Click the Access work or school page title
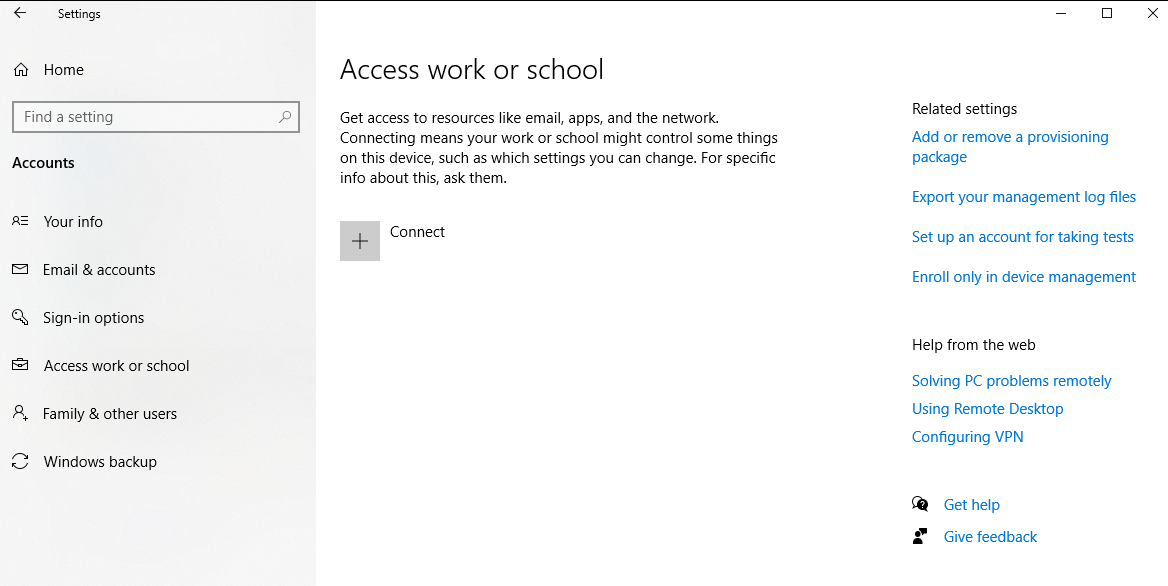The height and width of the screenshot is (586, 1168). (x=472, y=69)
